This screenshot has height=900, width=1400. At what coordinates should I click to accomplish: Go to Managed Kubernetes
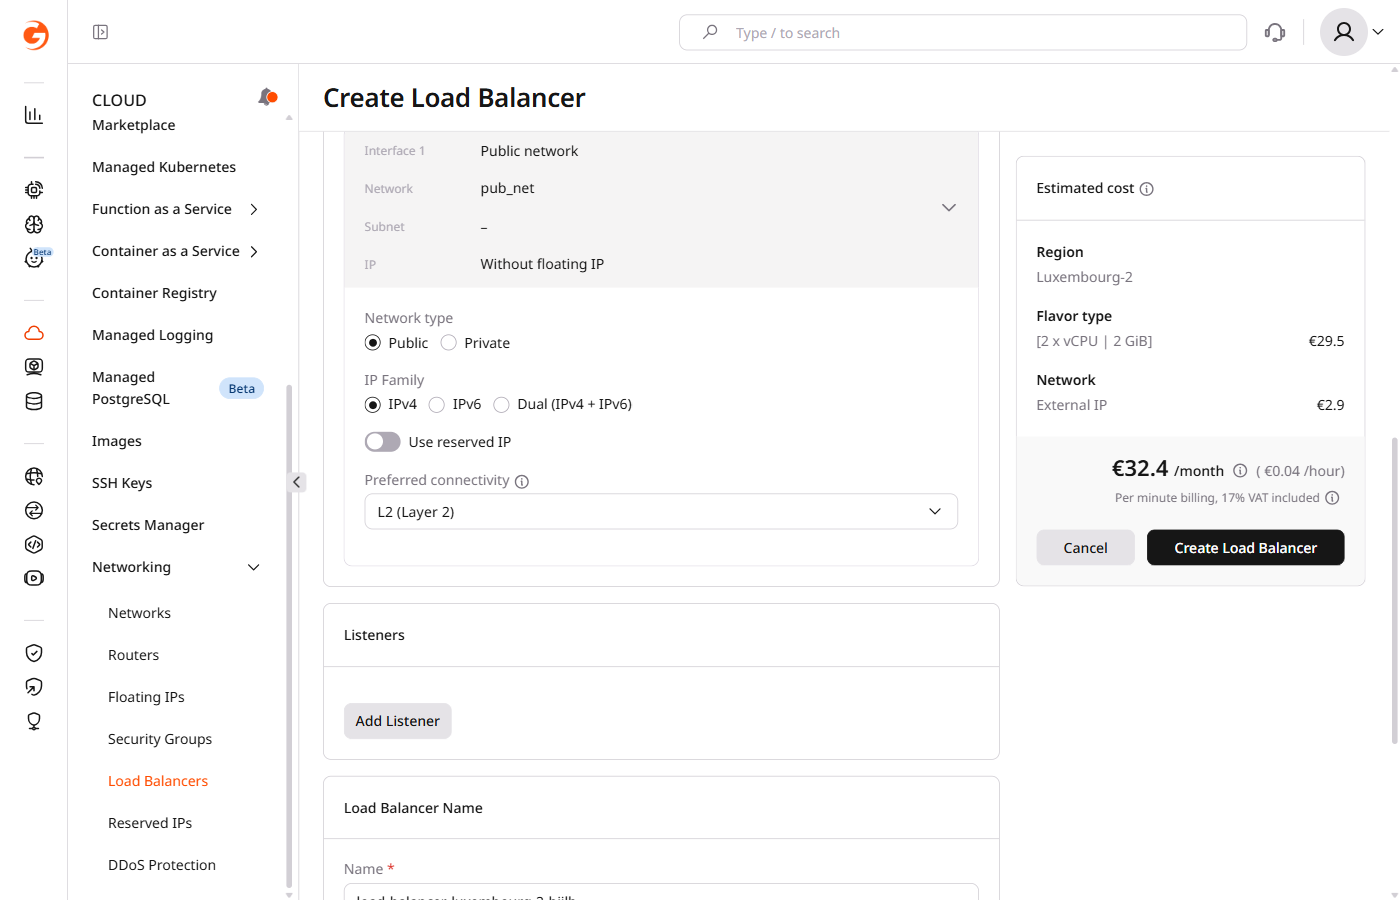[x=164, y=167]
